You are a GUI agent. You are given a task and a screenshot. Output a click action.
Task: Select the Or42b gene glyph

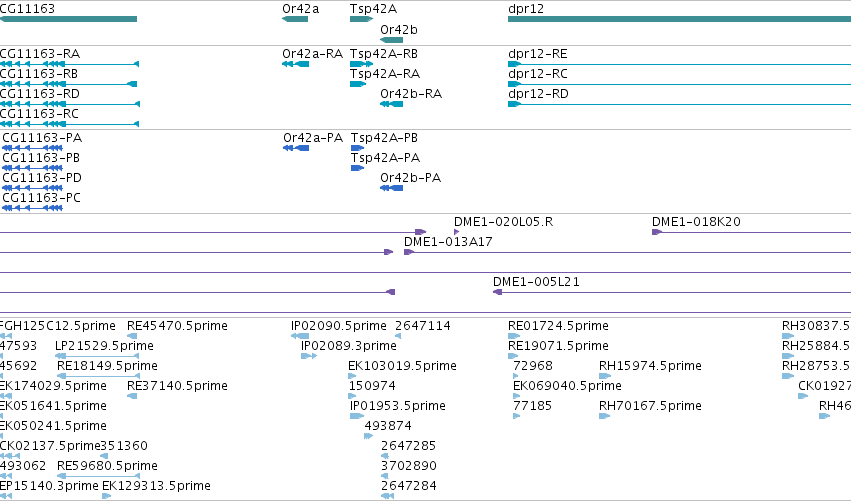tap(391, 40)
